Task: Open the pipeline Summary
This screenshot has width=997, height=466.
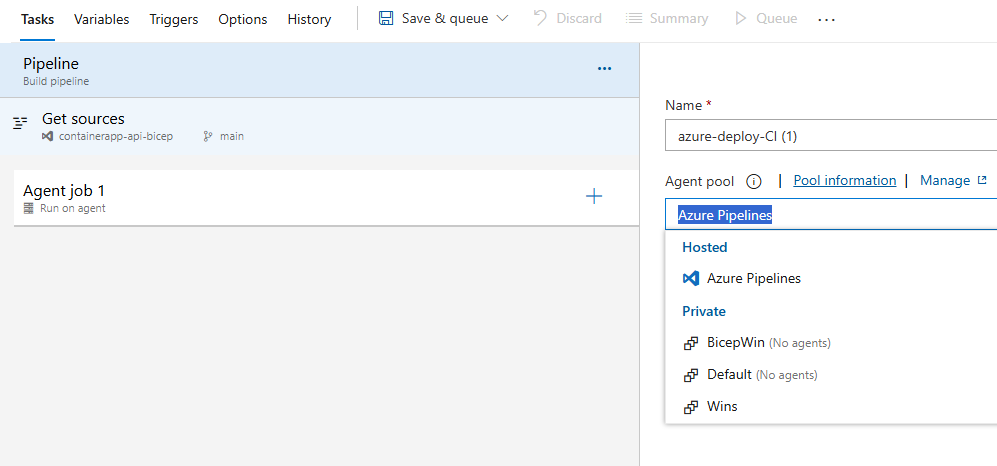Action: 666,18
